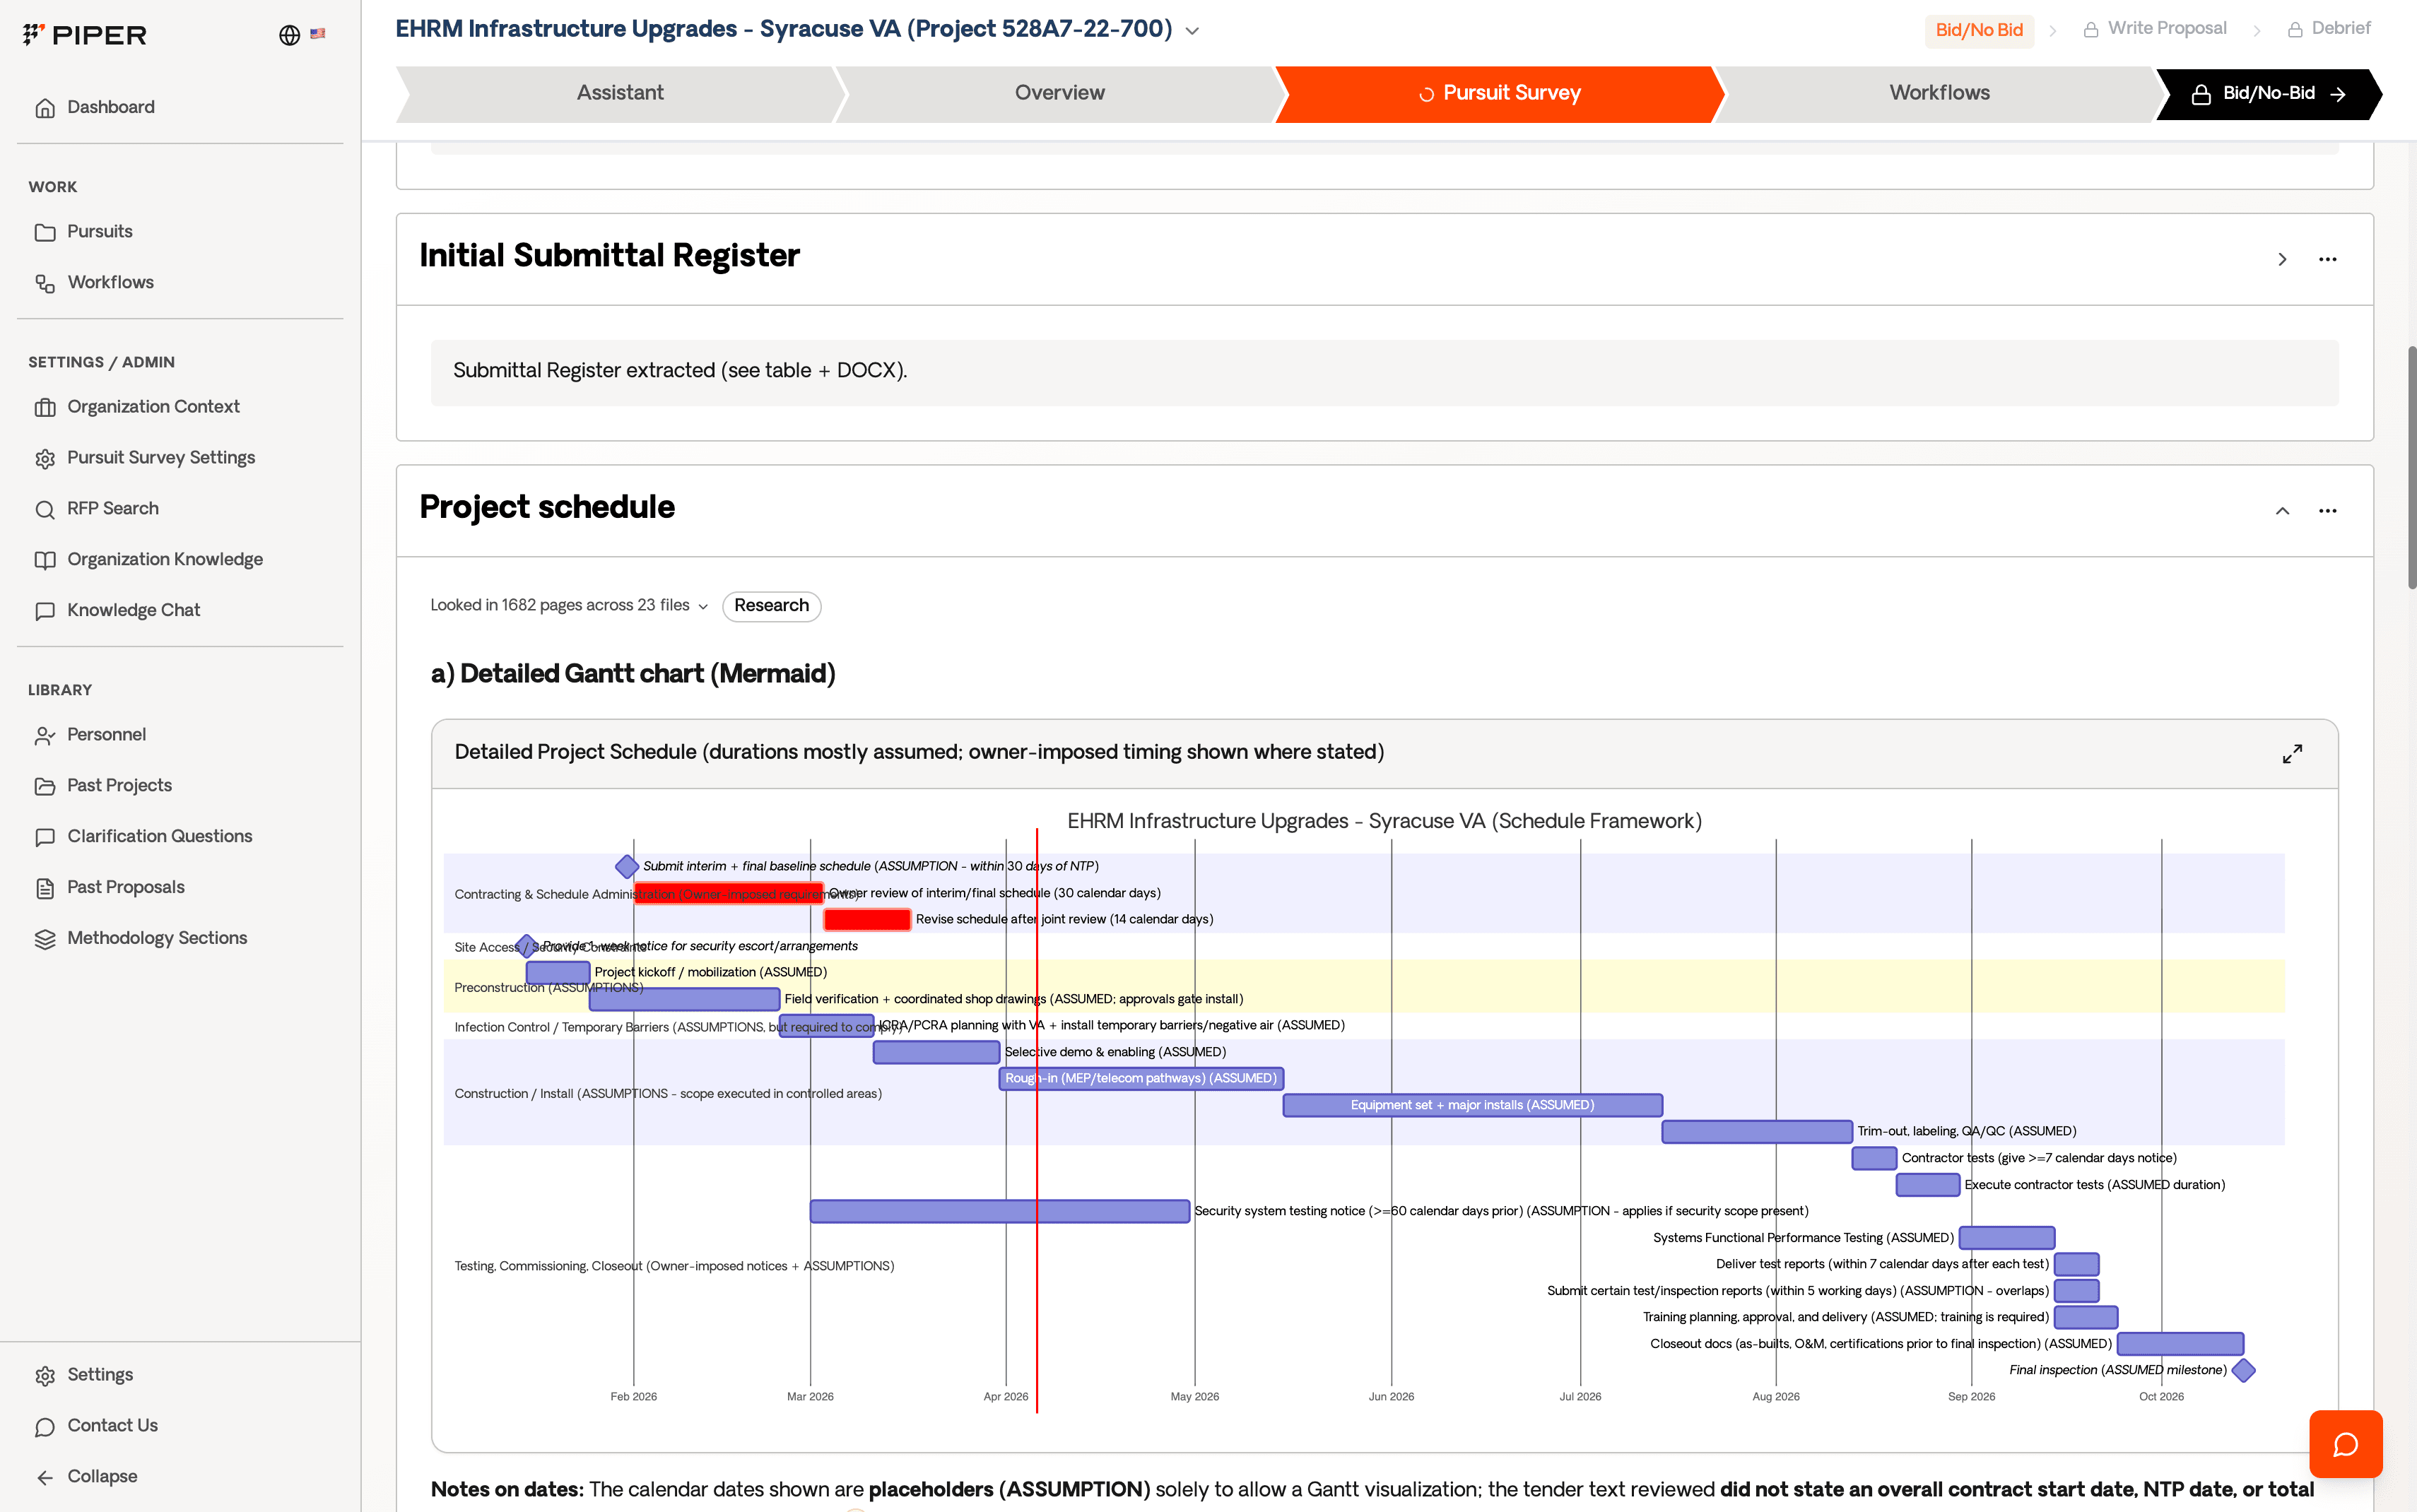Click the Selective demo & enabling bar
Image resolution: width=2417 pixels, height=1512 pixels.
pyautogui.click(x=936, y=1052)
